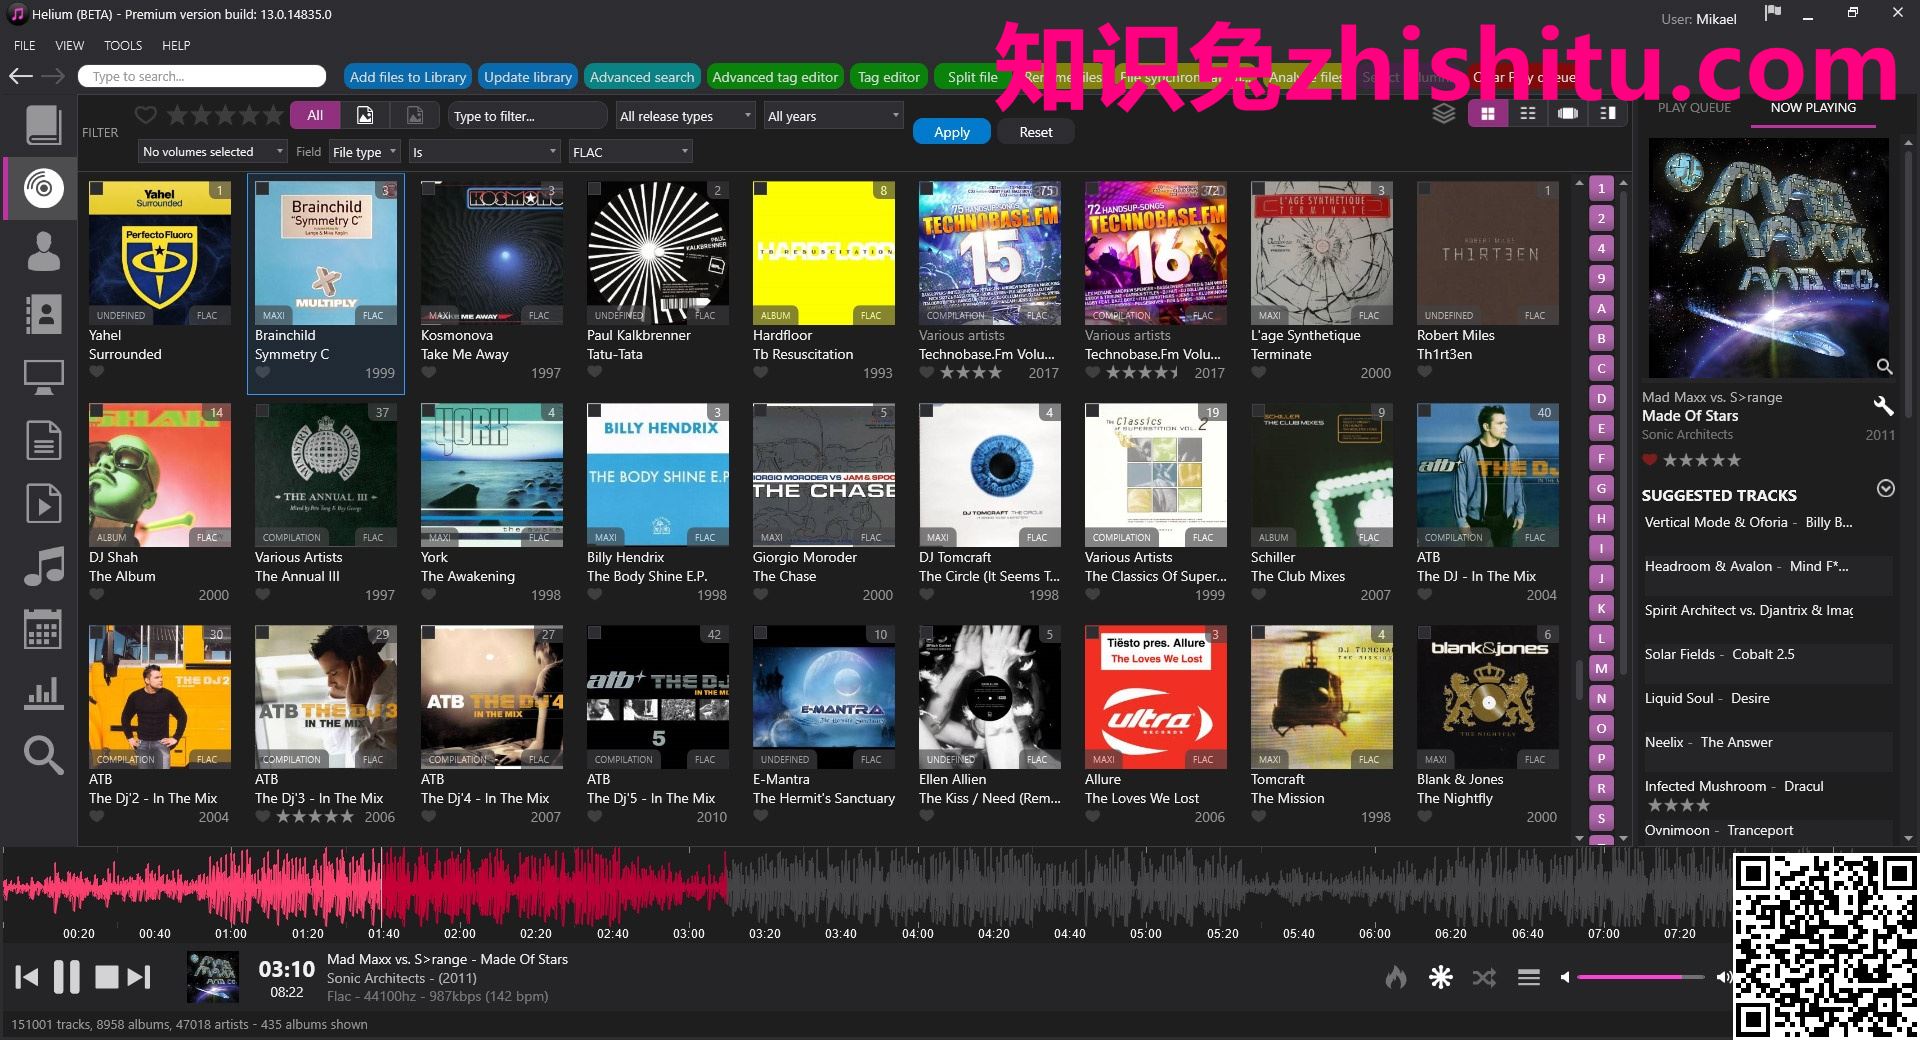Image resolution: width=1920 pixels, height=1040 pixels.
Task: Set rating stars in the filter bar
Action: click(x=225, y=115)
